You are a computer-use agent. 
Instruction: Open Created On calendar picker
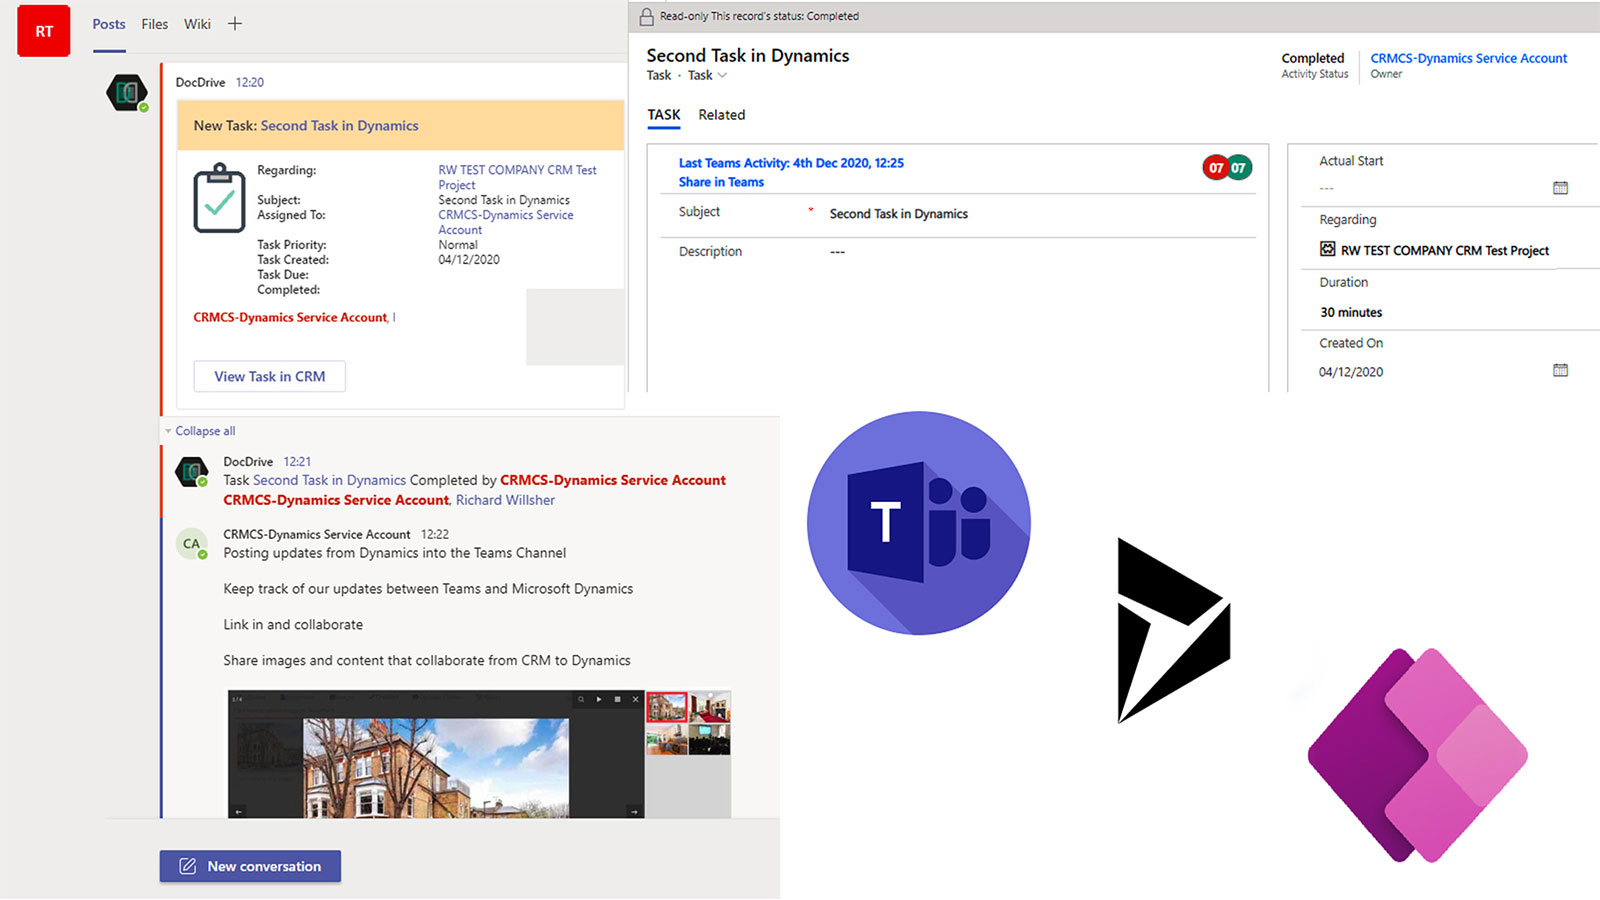(x=1560, y=370)
